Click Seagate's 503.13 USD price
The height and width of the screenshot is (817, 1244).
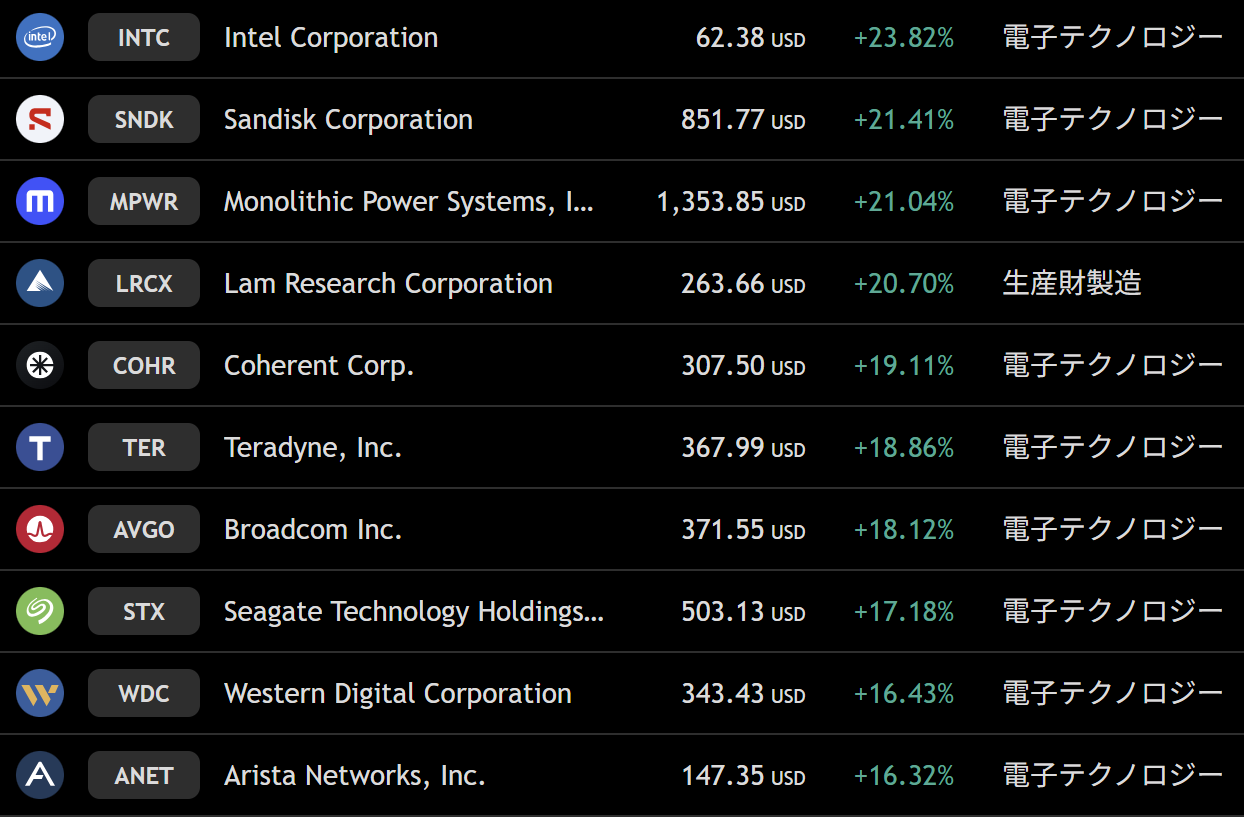[742, 612]
